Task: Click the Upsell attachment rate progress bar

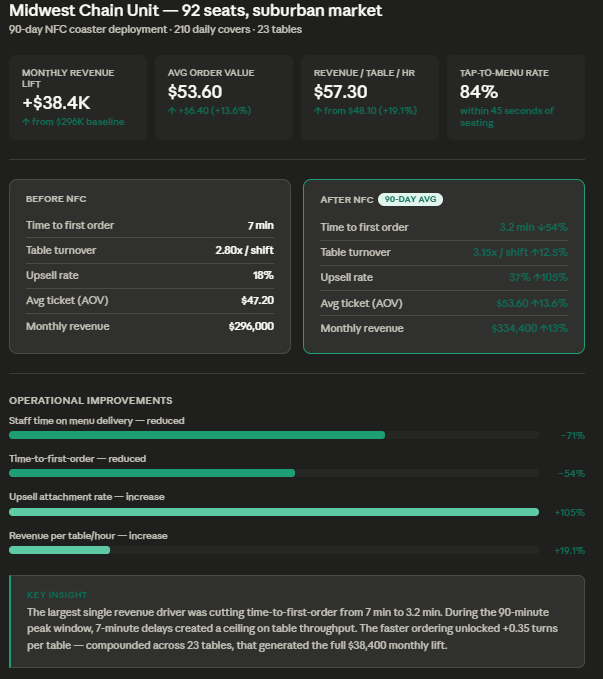Action: tap(274, 512)
